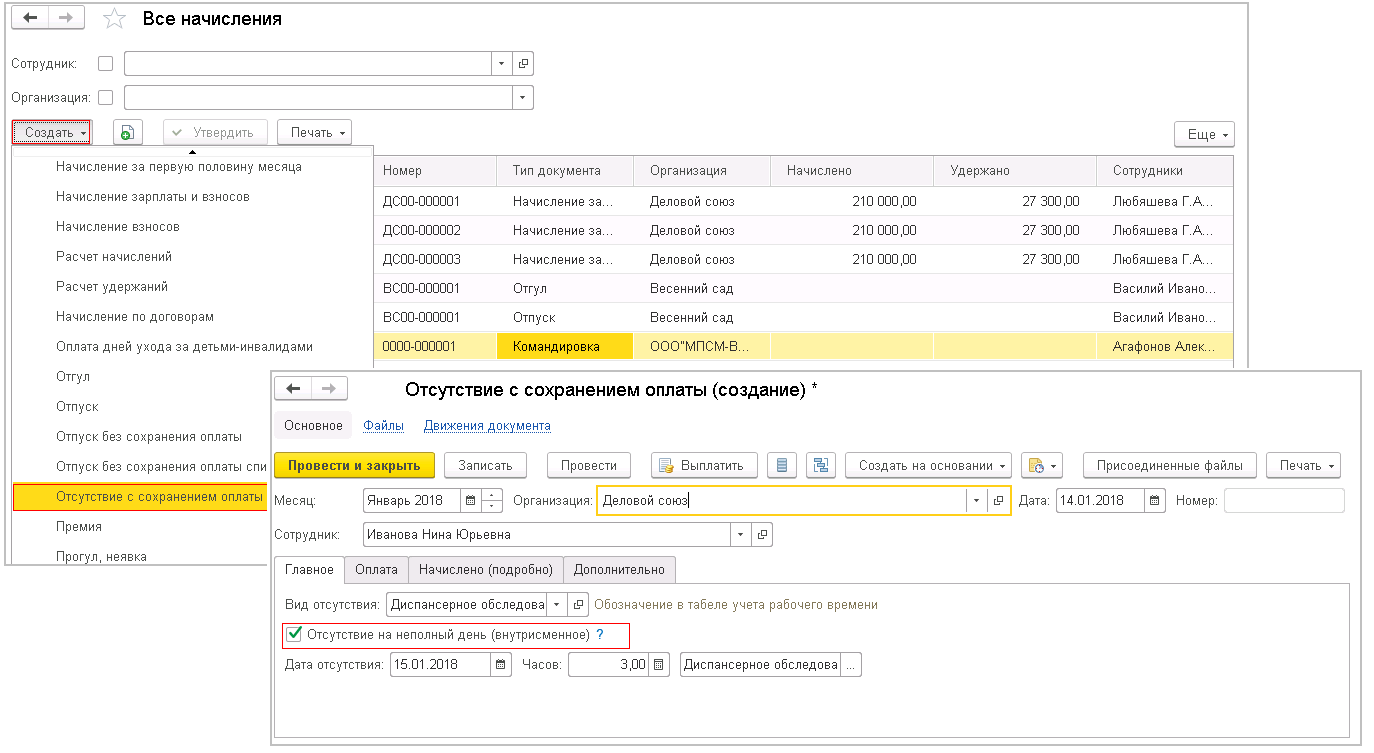Viewport: 1374px width, 753px height.
Task: Click the Записать button
Action: [x=485, y=465]
